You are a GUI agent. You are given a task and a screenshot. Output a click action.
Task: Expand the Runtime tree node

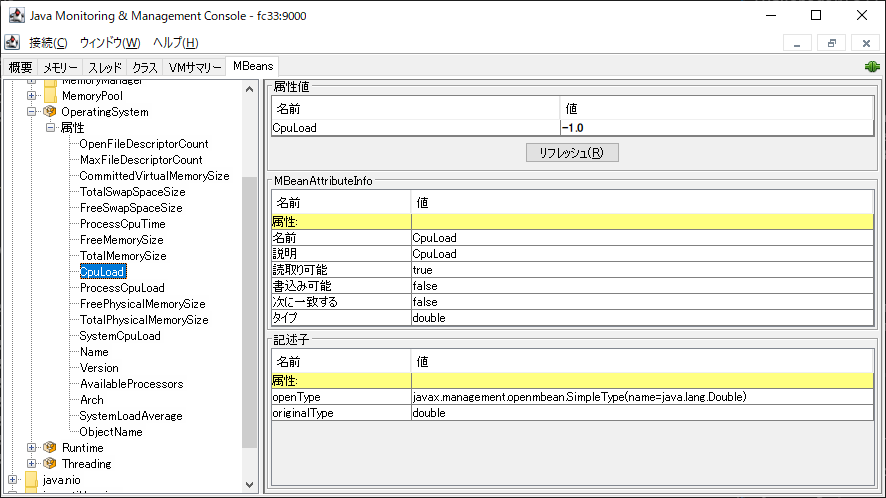(32, 448)
